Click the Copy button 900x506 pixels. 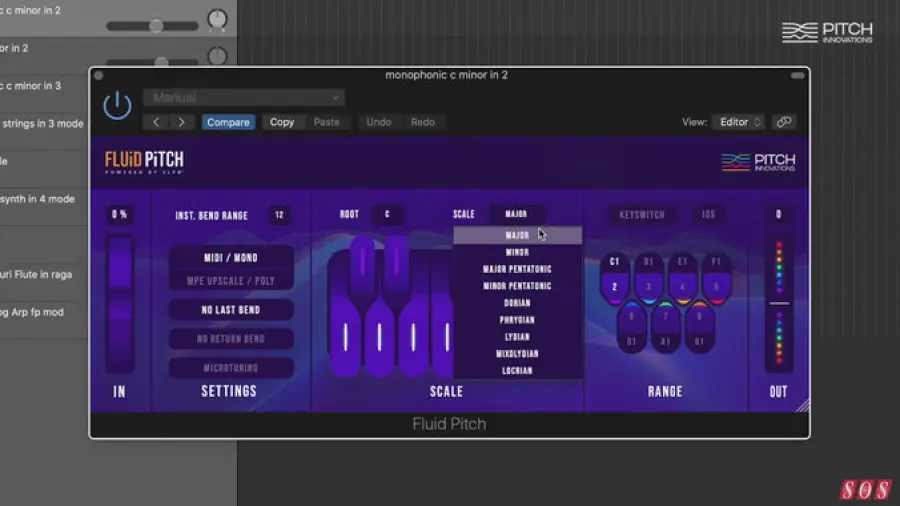(282, 122)
